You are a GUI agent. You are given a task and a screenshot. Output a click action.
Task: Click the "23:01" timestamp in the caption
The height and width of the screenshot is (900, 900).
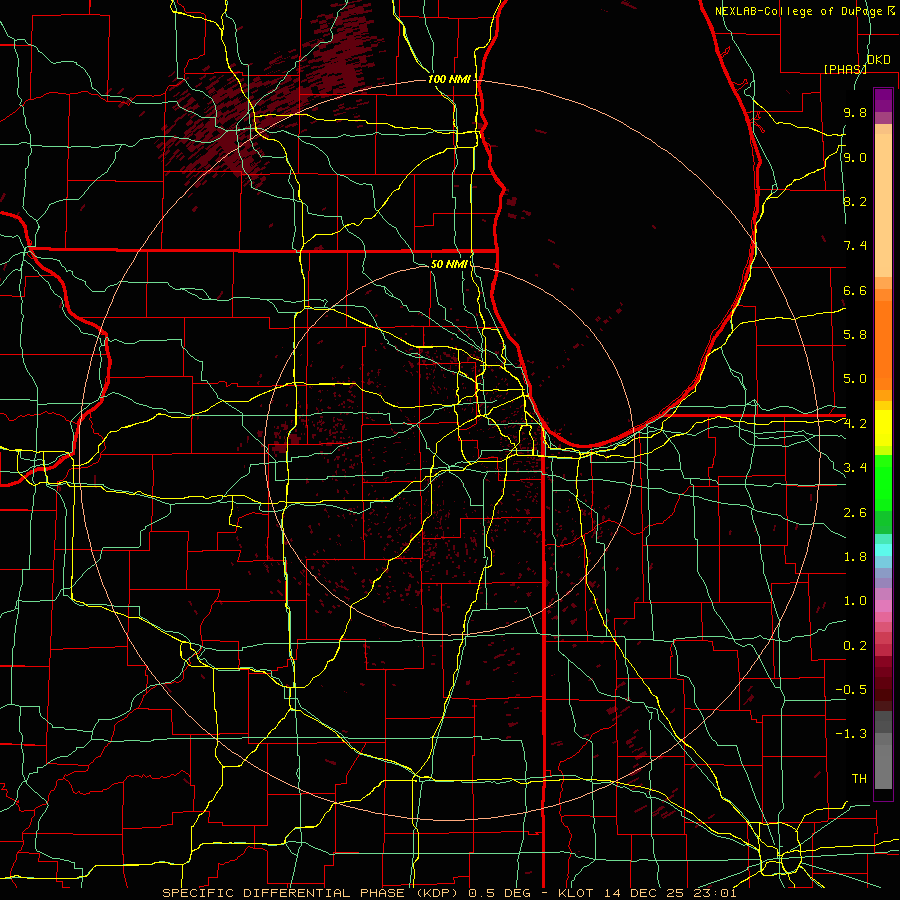(x=714, y=893)
